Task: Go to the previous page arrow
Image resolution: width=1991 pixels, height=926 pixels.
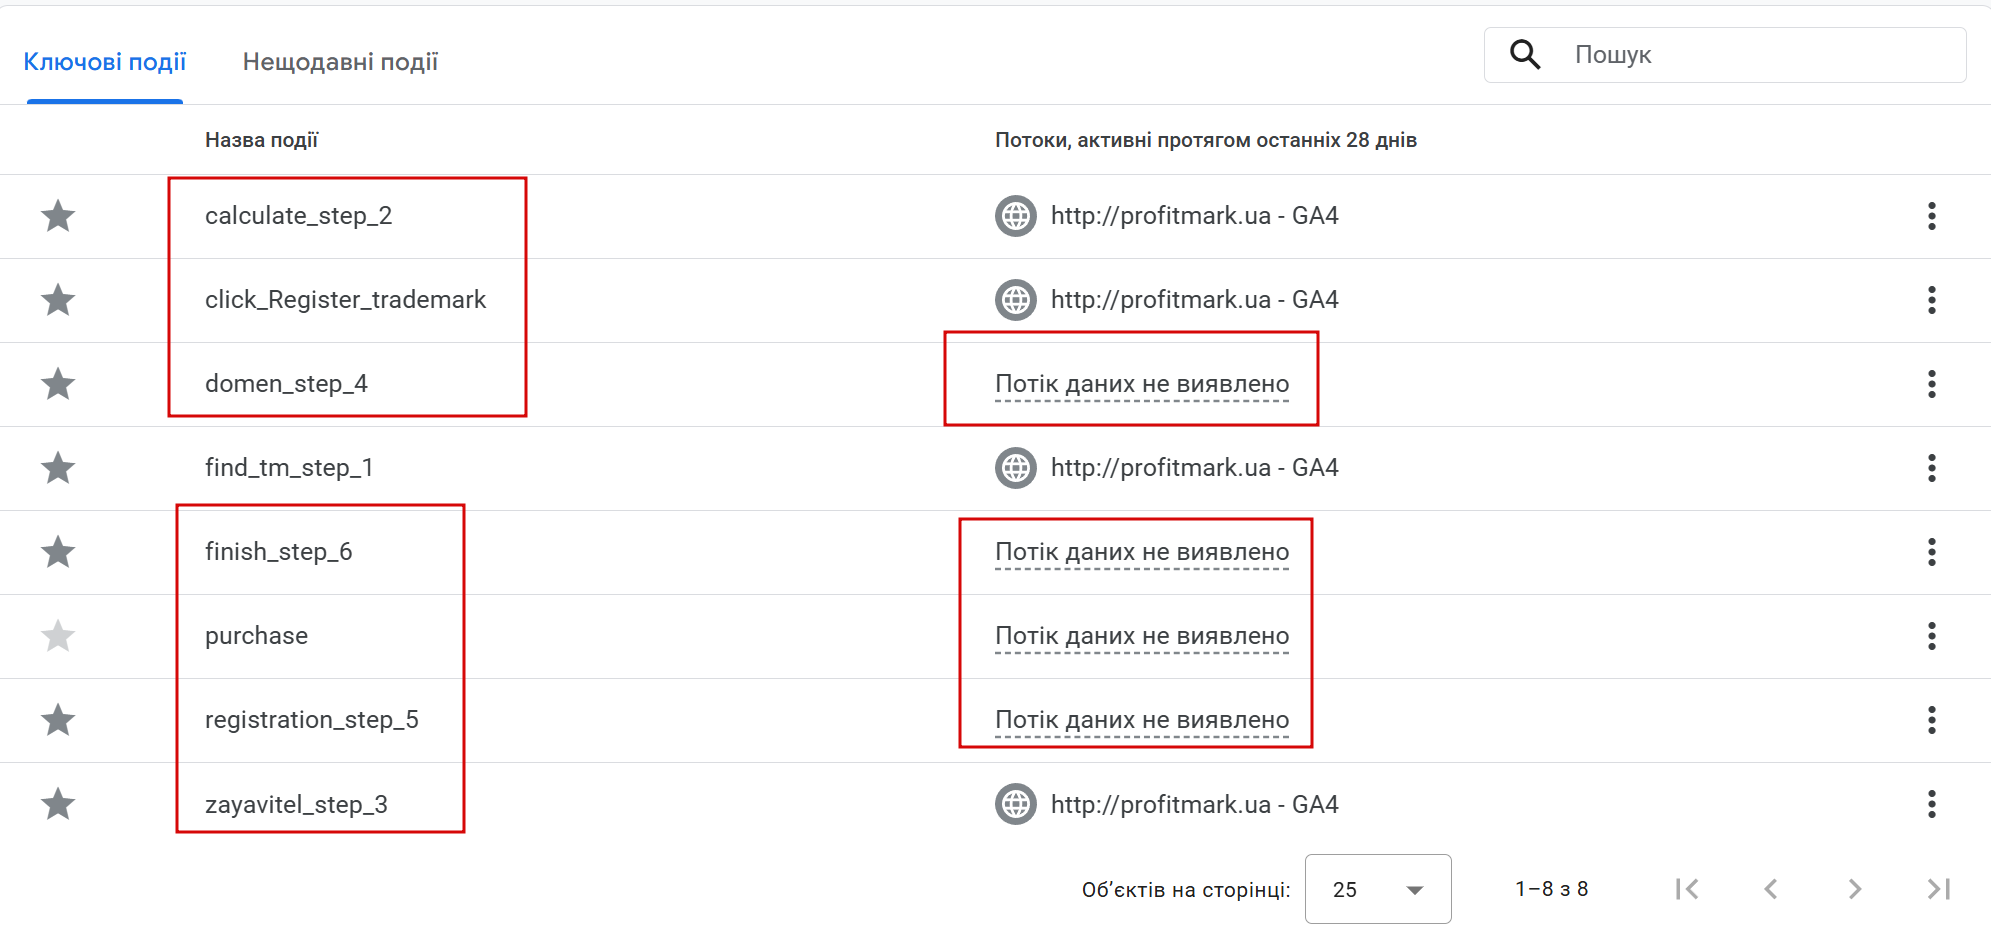Action: point(1770,889)
